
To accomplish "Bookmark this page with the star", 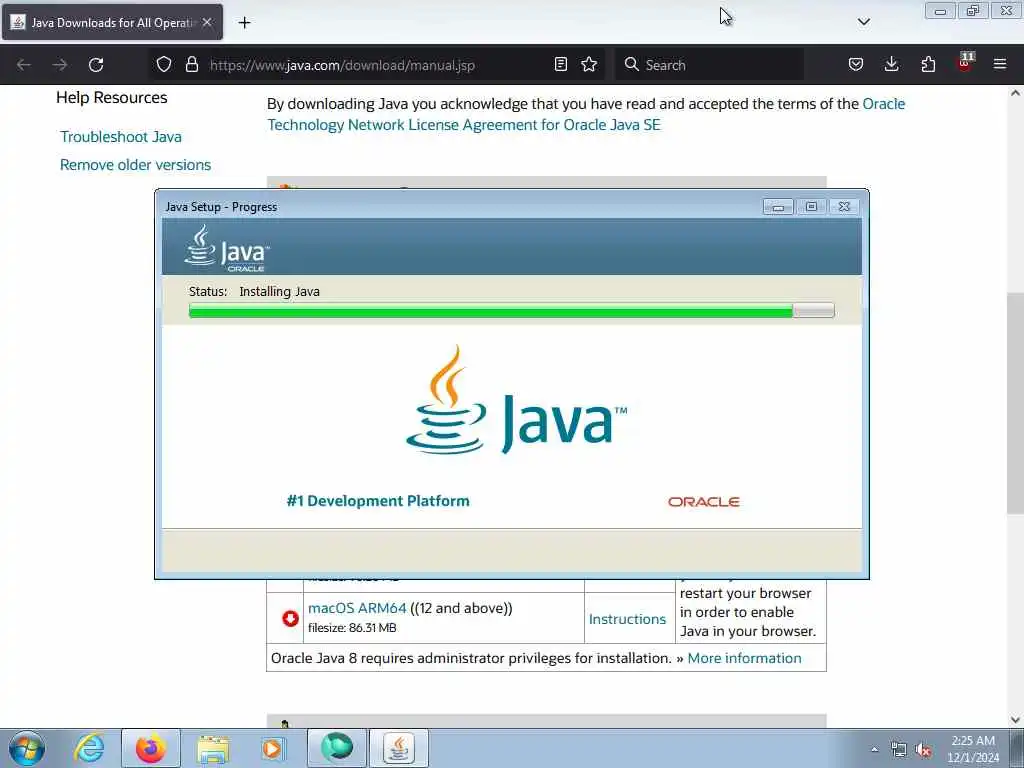I will (x=589, y=65).
